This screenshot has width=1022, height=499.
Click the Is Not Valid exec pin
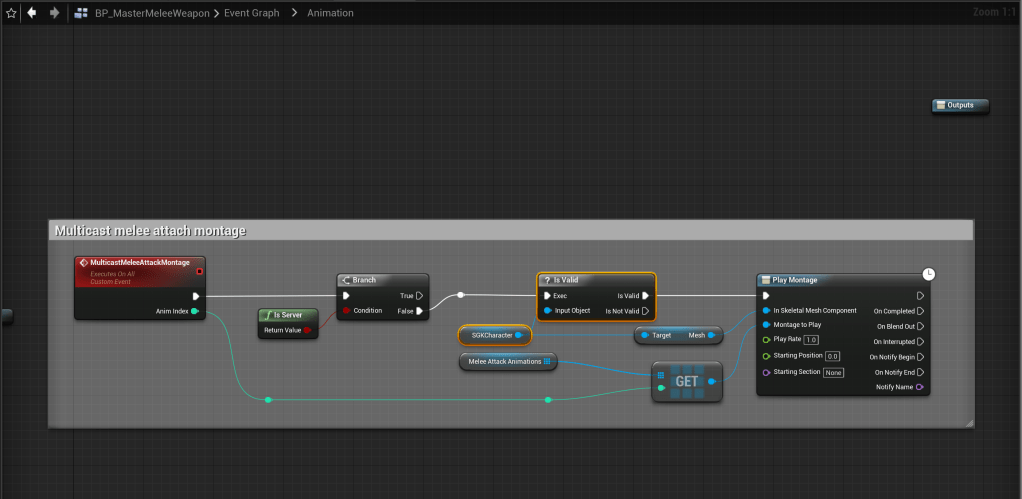(646, 311)
